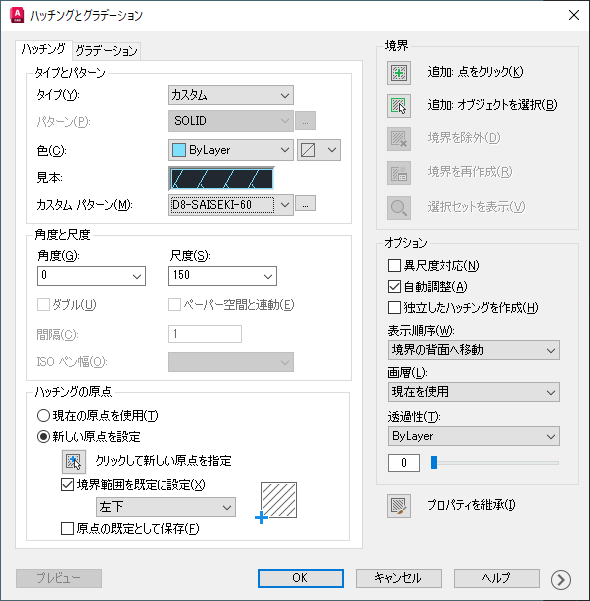Click the 追加: オブジェクトを選択 icon
This screenshot has height=601, width=590.
click(399, 106)
